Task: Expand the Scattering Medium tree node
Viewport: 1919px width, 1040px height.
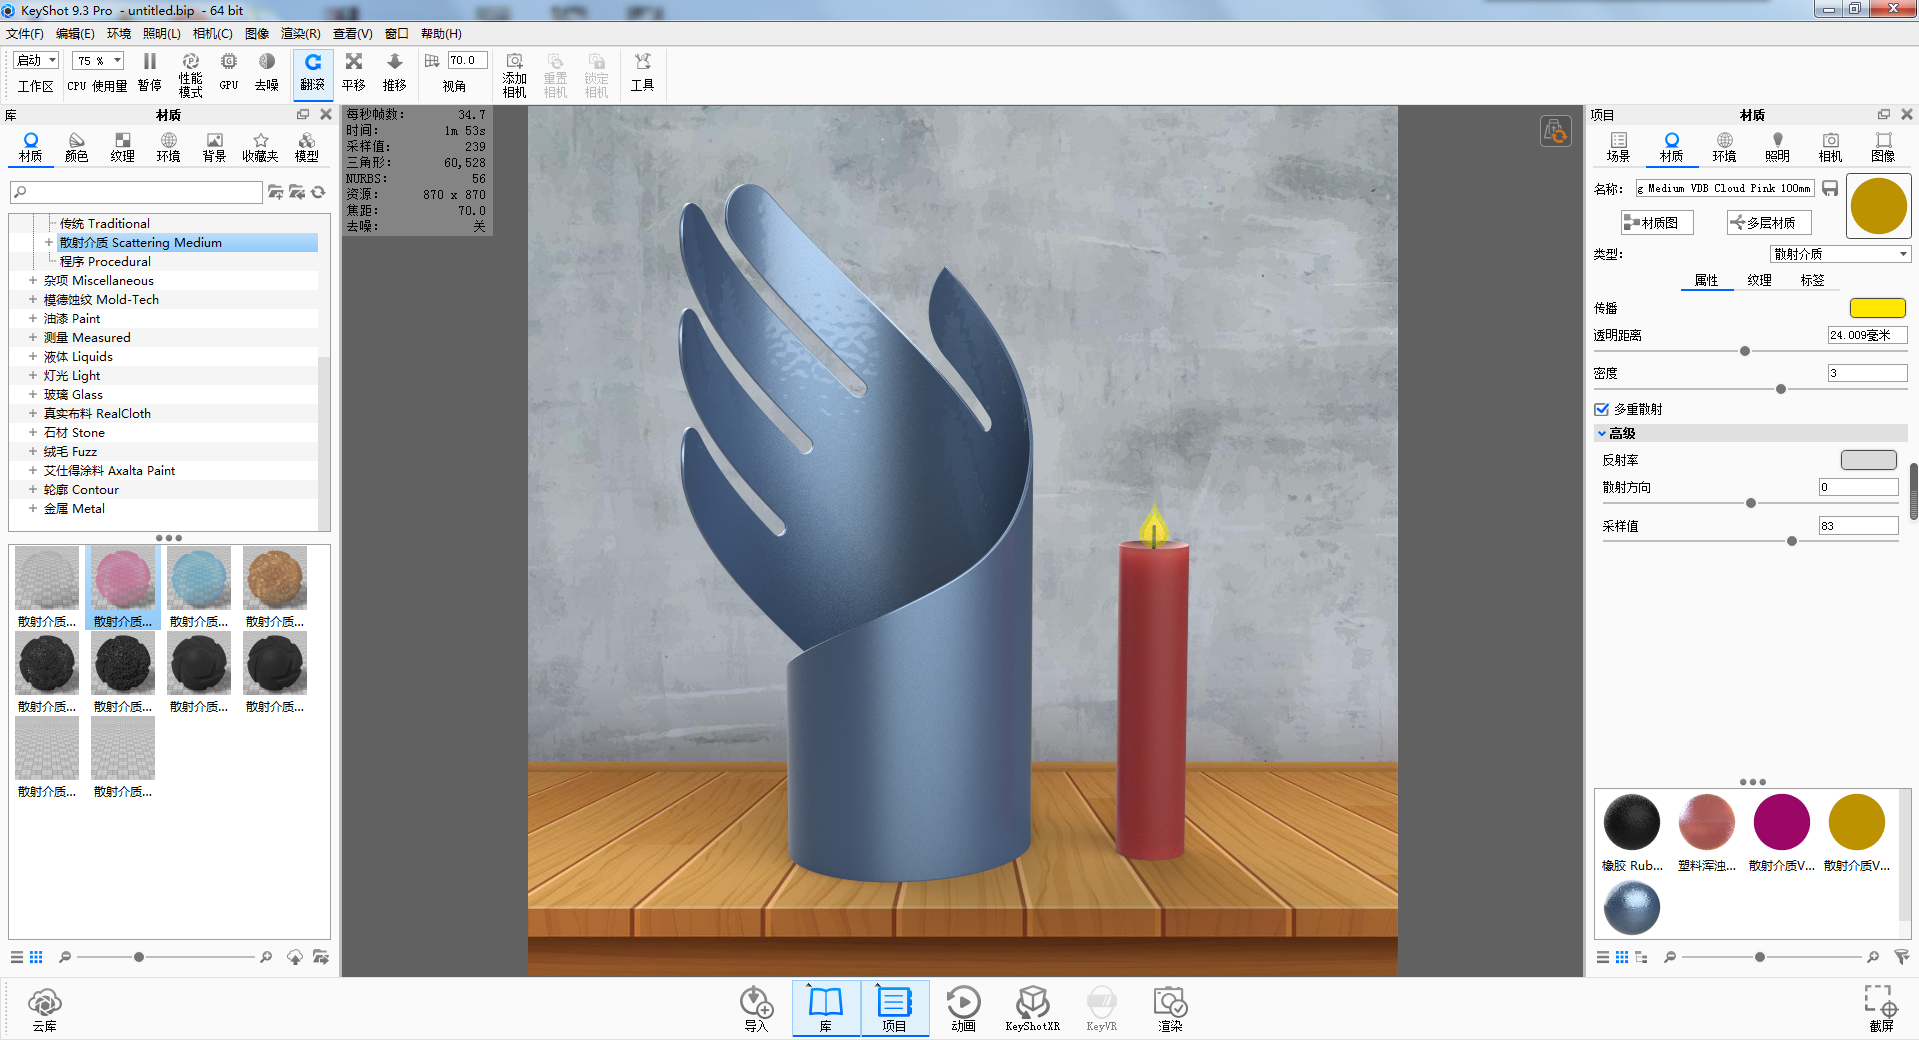Action: (48, 243)
